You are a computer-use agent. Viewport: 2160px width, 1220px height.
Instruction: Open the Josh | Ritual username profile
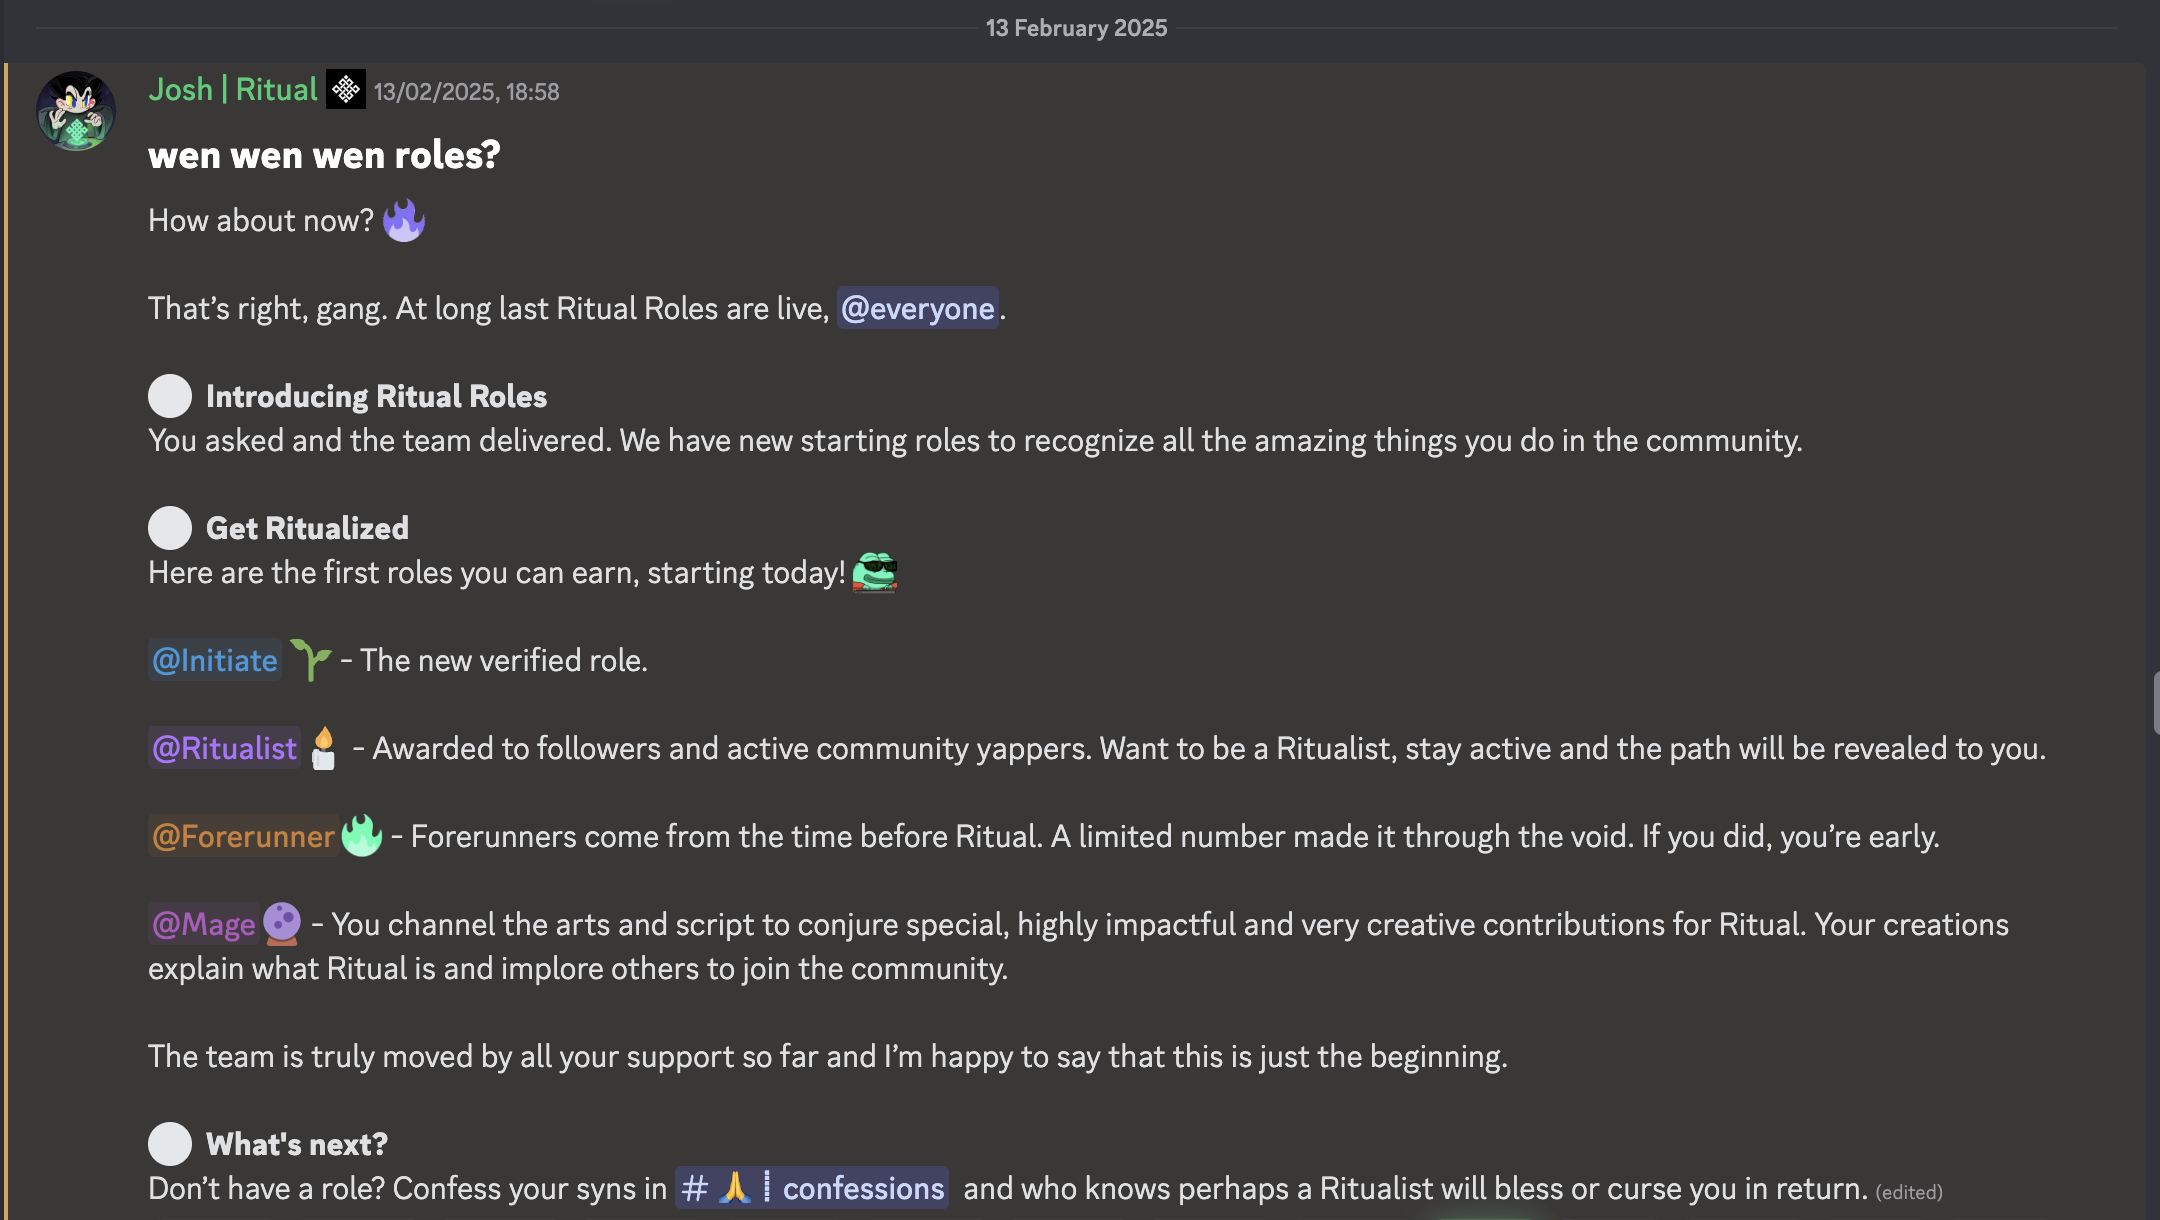click(232, 90)
